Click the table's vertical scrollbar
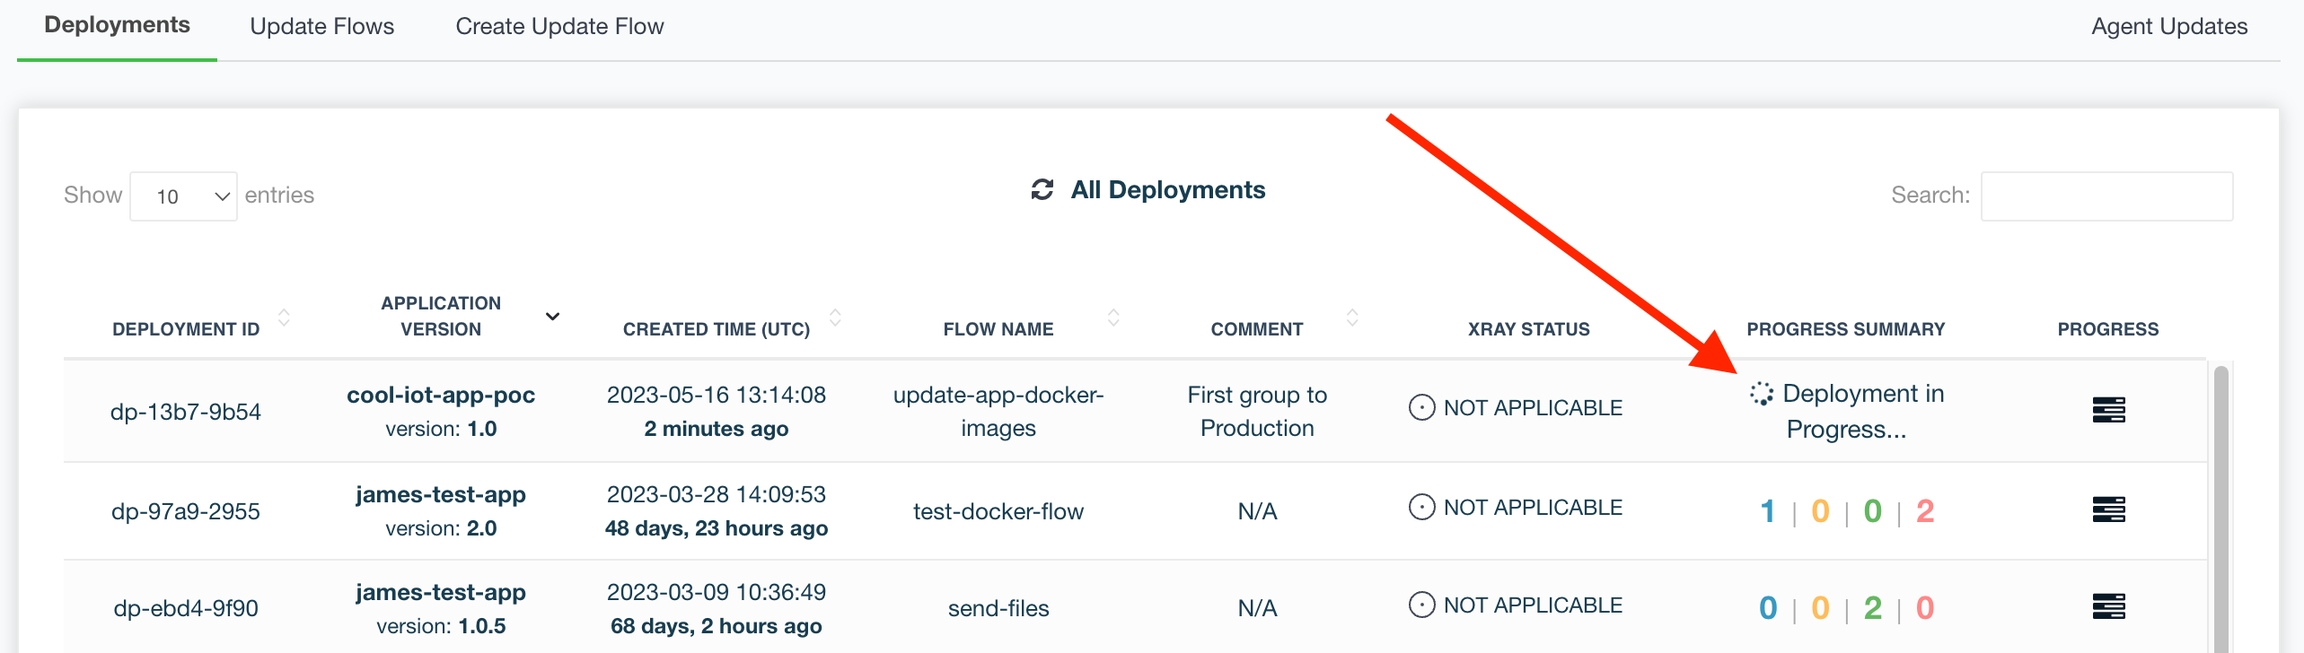The height and width of the screenshot is (653, 2304). pyautogui.click(x=2220, y=500)
